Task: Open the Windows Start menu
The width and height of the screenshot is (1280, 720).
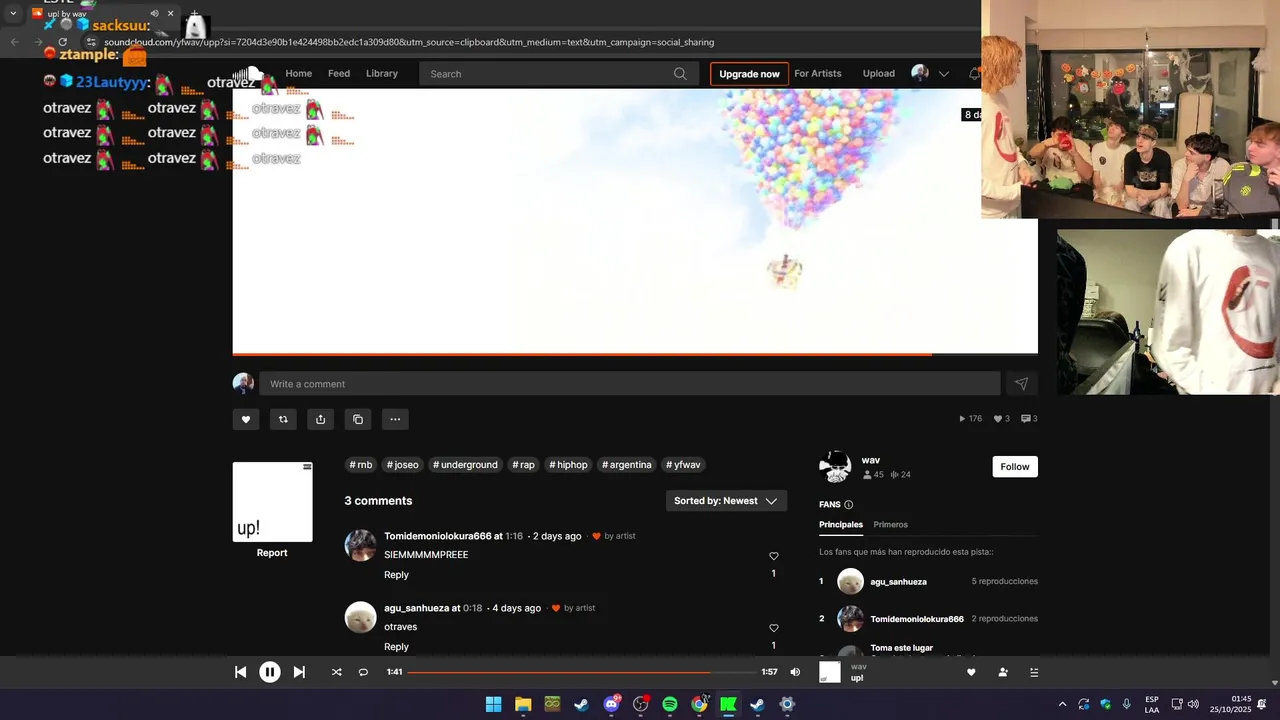Action: point(493,704)
